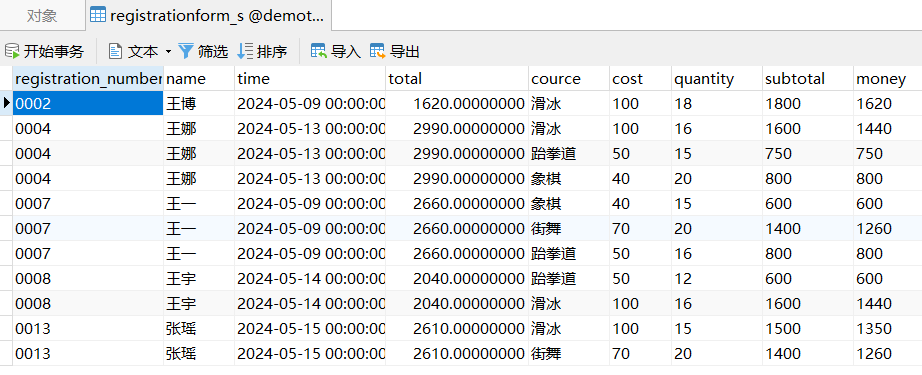Click the Sort (排序) icon
922x375 pixels.
click(245, 51)
